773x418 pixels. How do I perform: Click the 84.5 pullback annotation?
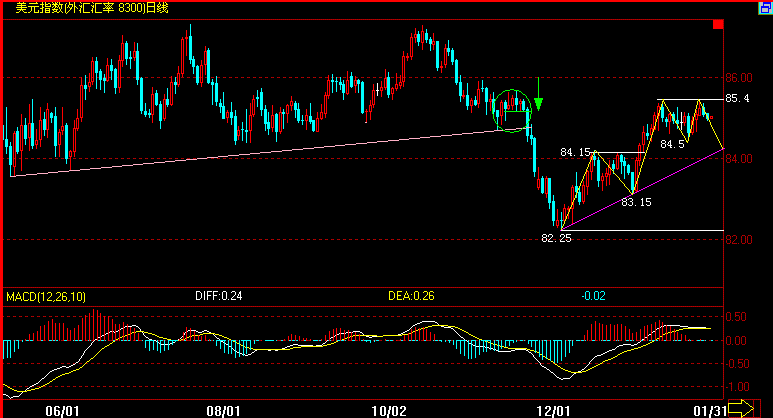point(672,144)
